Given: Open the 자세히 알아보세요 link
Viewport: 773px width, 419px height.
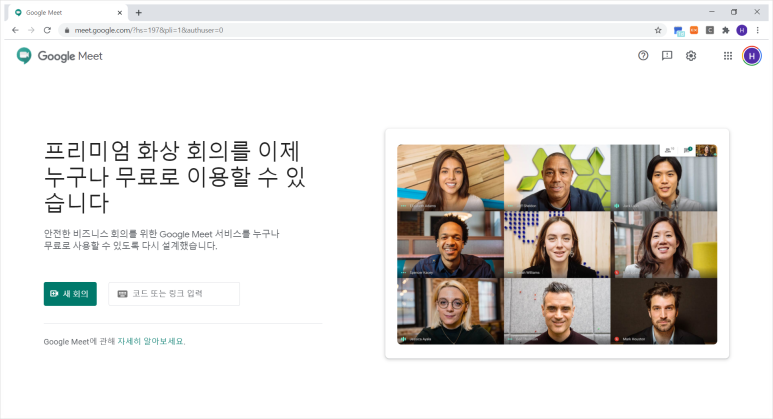Looking at the screenshot, I should click(151, 341).
